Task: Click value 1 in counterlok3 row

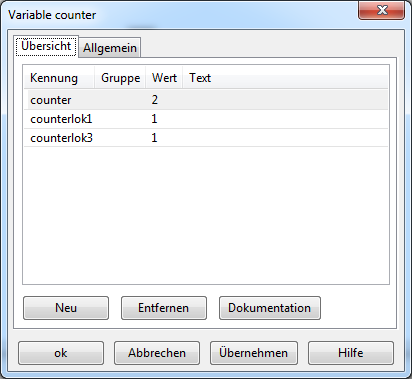Action: (x=154, y=138)
